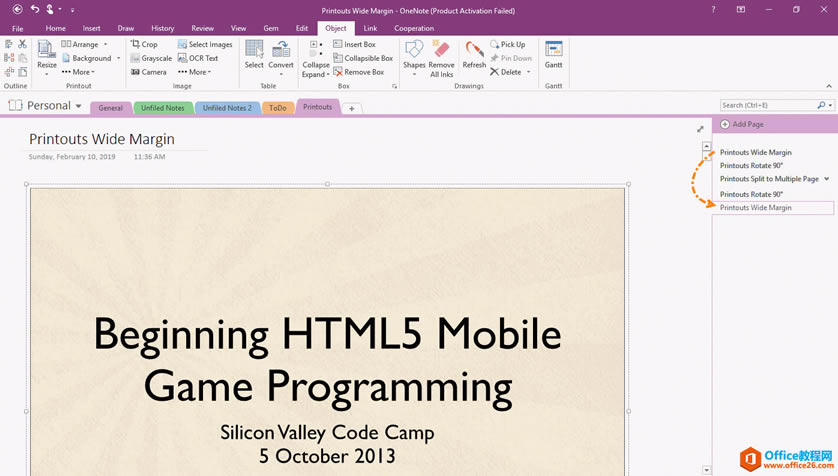Click Crop image tool
This screenshot has height=476, width=838.
click(x=144, y=44)
